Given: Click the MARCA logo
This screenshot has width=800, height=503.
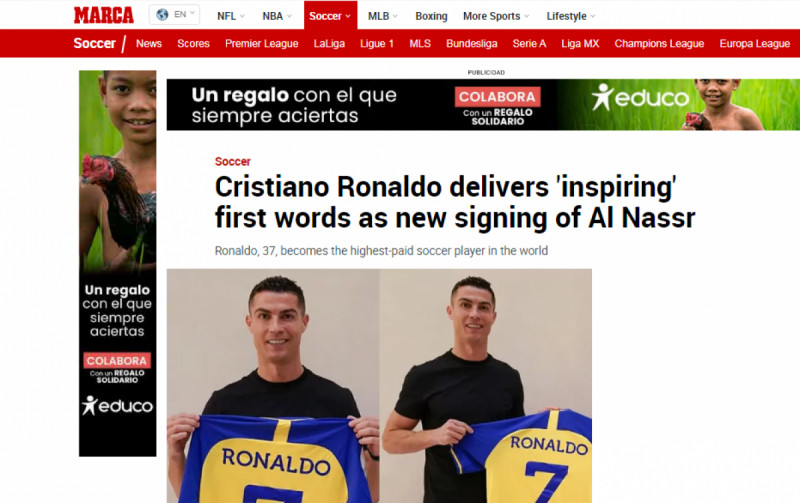Looking at the screenshot, I should pos(104,15).
